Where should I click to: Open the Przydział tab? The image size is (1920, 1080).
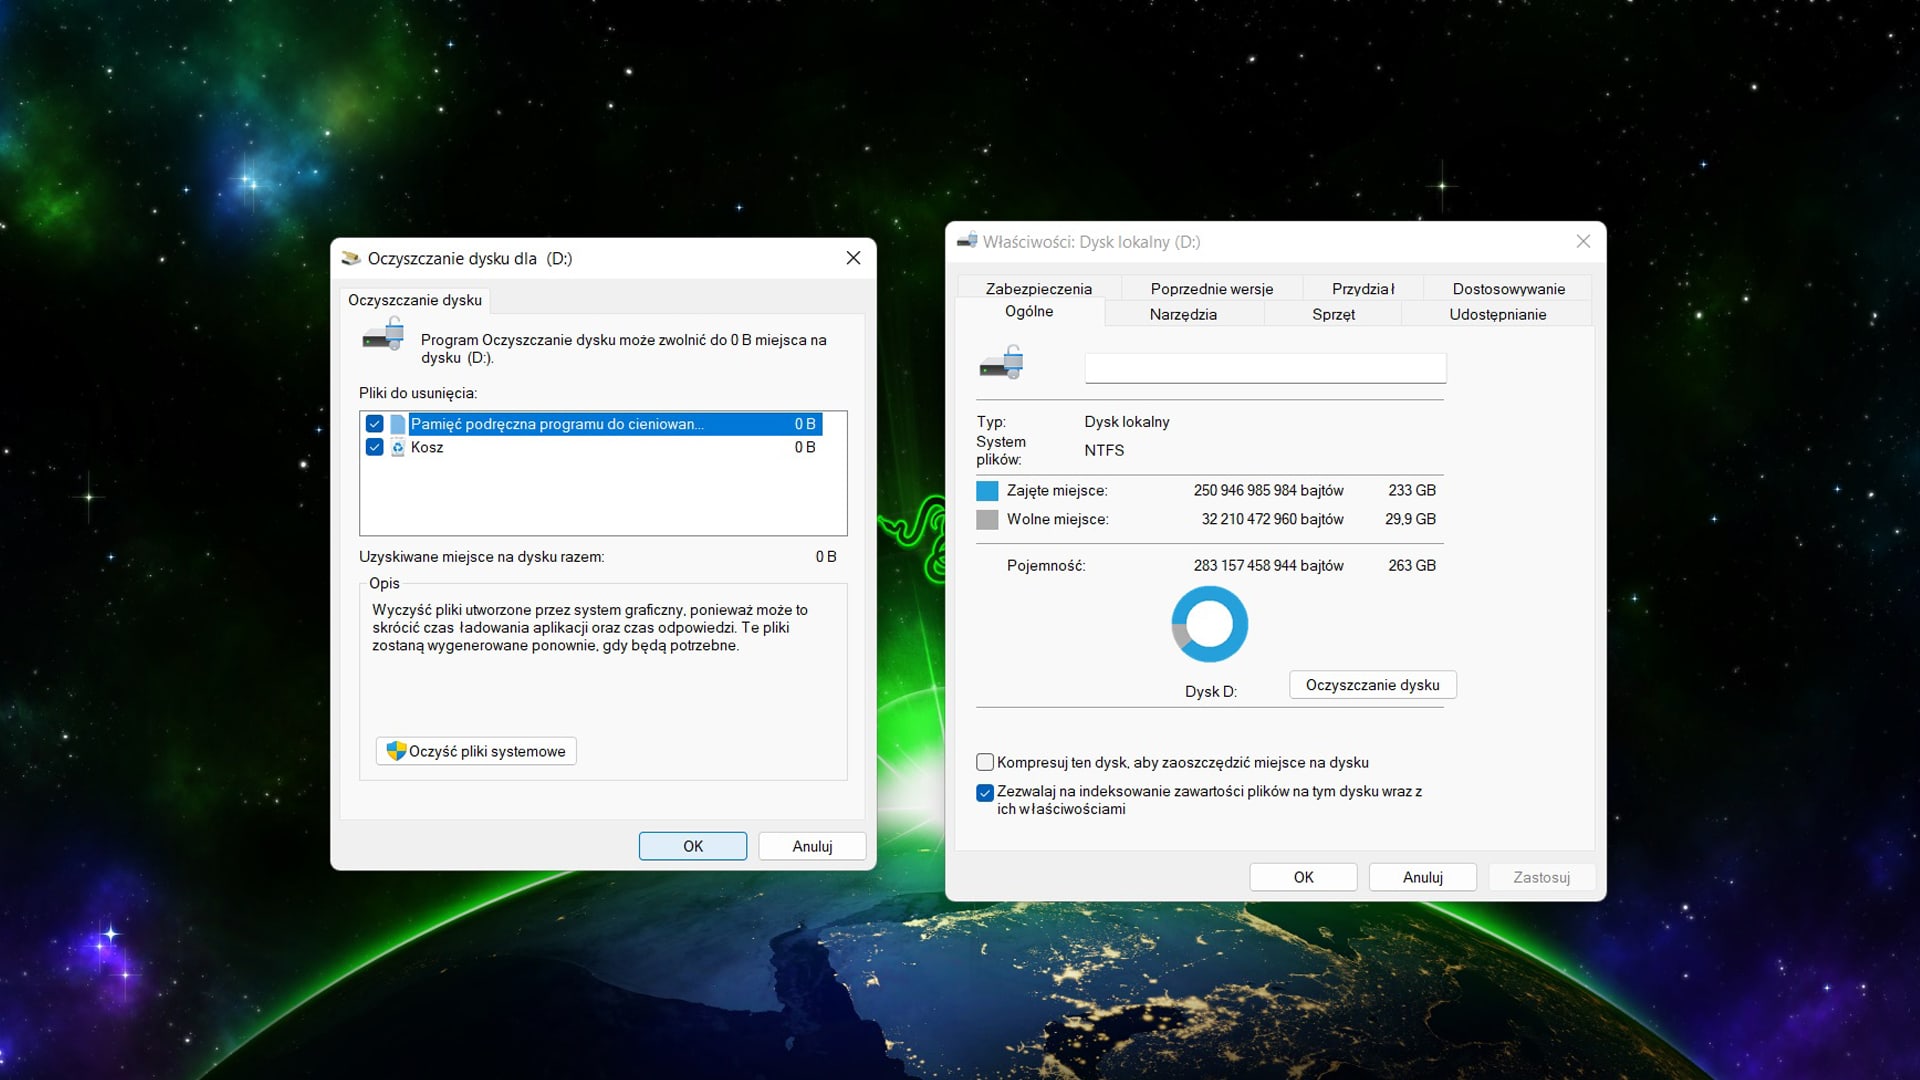[x=1363, y=288]
